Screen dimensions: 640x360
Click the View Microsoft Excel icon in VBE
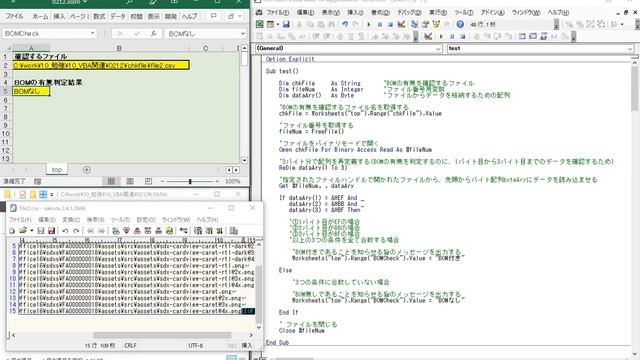(x=260, y=24)
